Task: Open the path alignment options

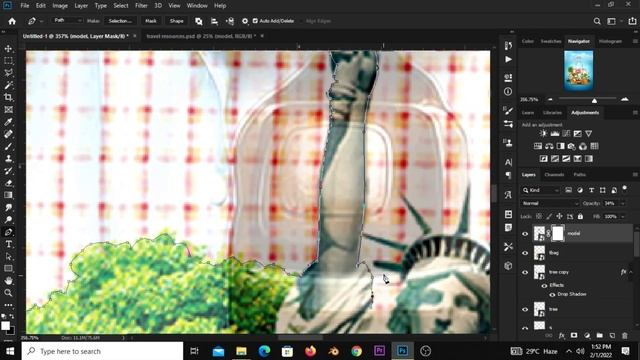Action: [214, 21]
